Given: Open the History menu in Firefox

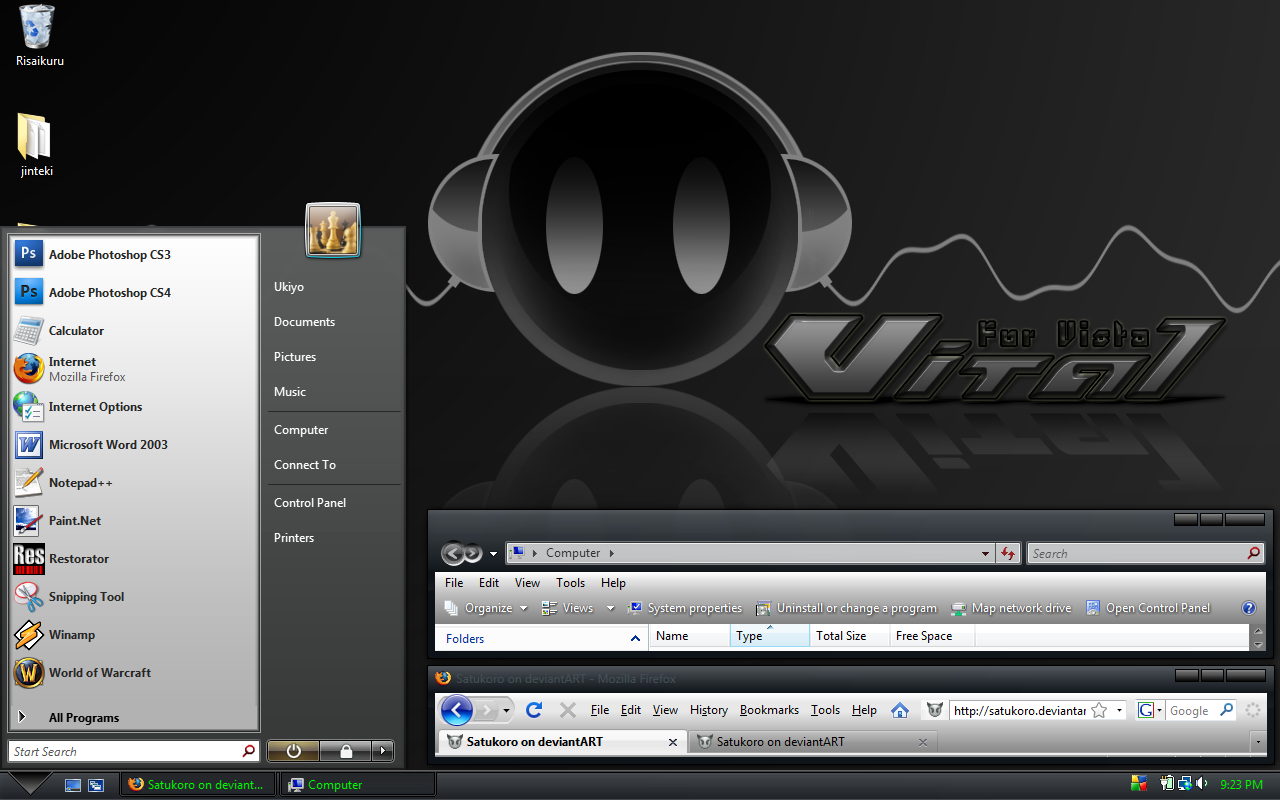Looking at the screenshot, I should tap(708, 710).
